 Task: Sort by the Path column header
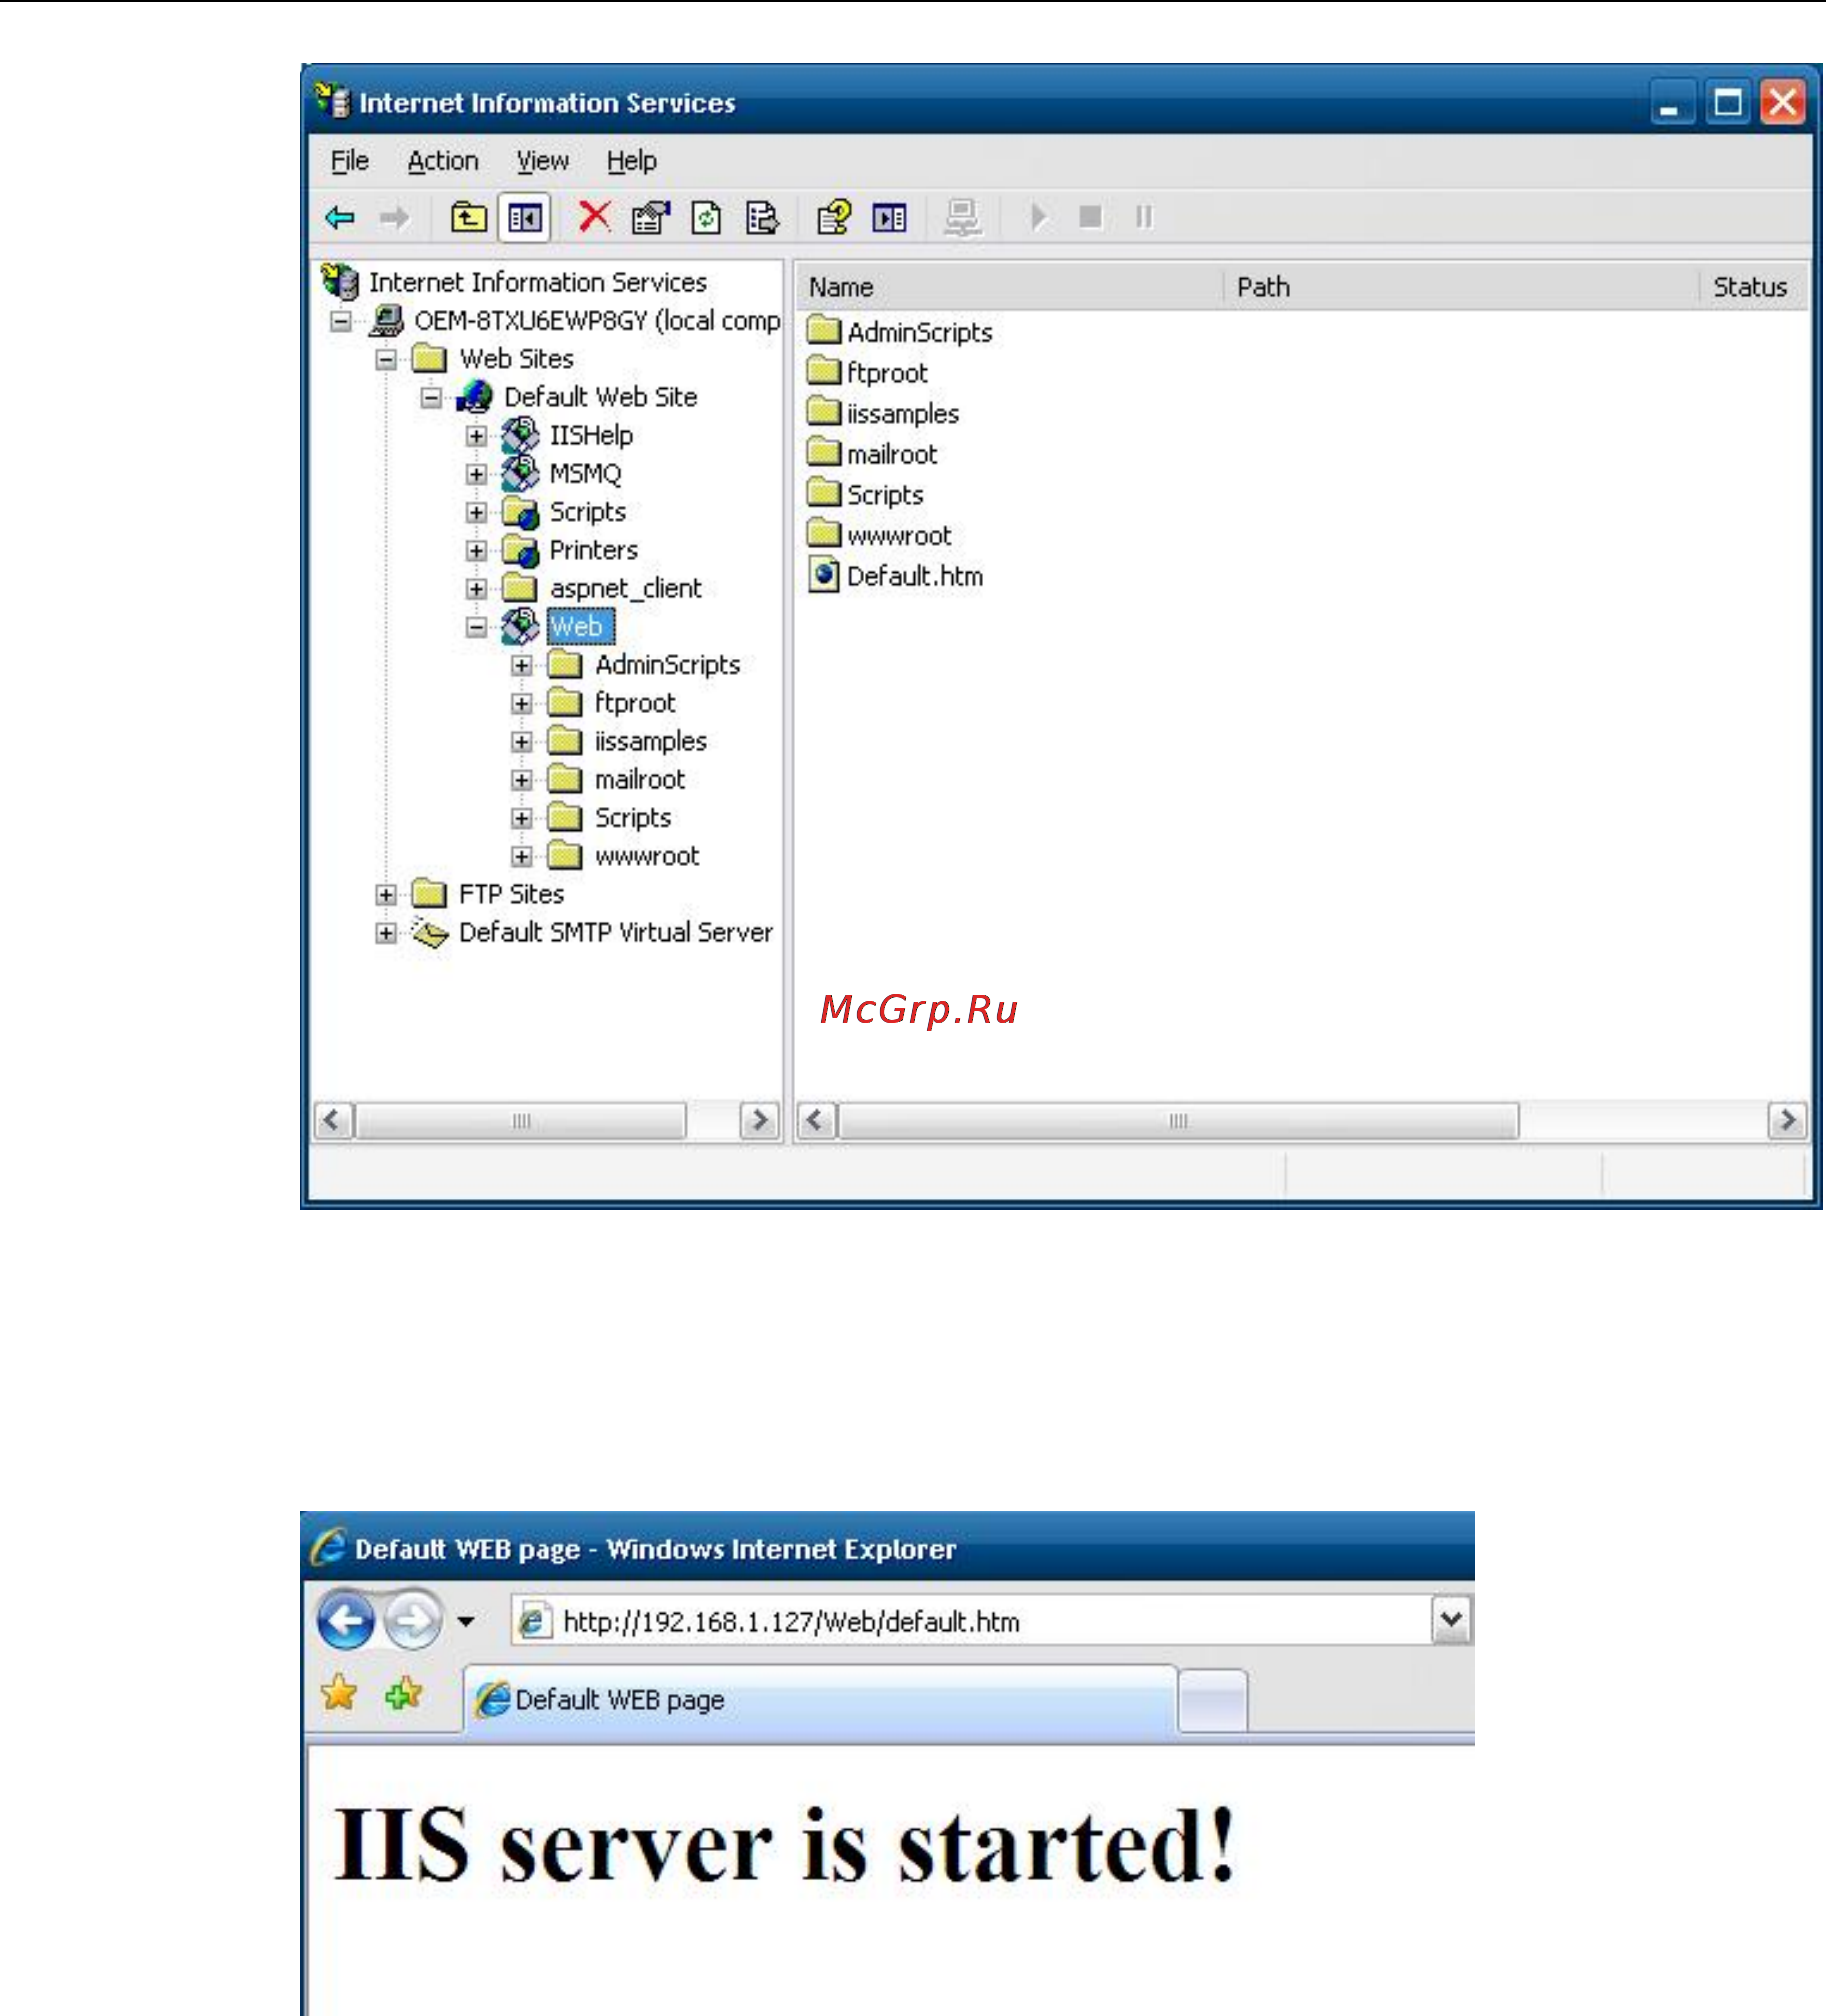click(x=1461, y=288)
